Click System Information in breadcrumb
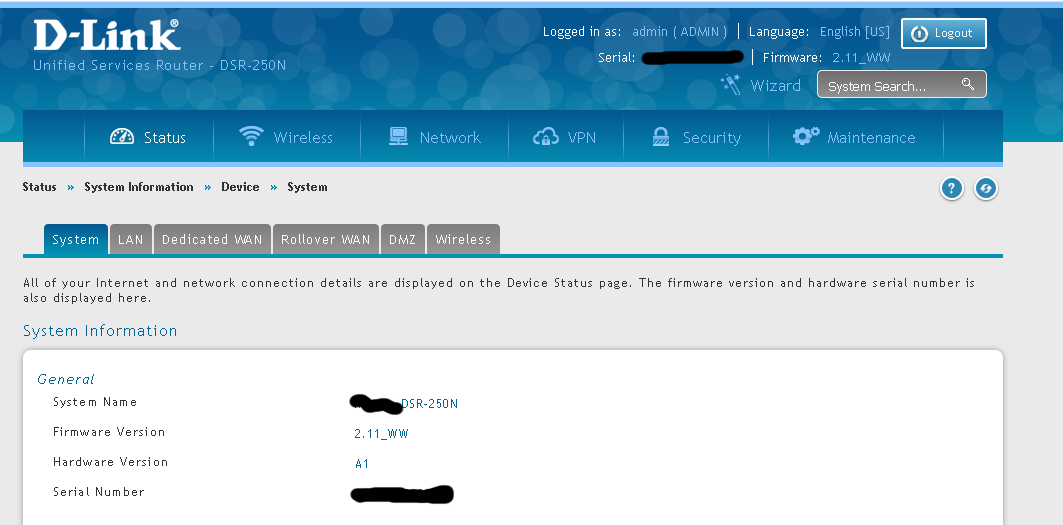This screenshot has height=525, width=1063. [139, 187]
